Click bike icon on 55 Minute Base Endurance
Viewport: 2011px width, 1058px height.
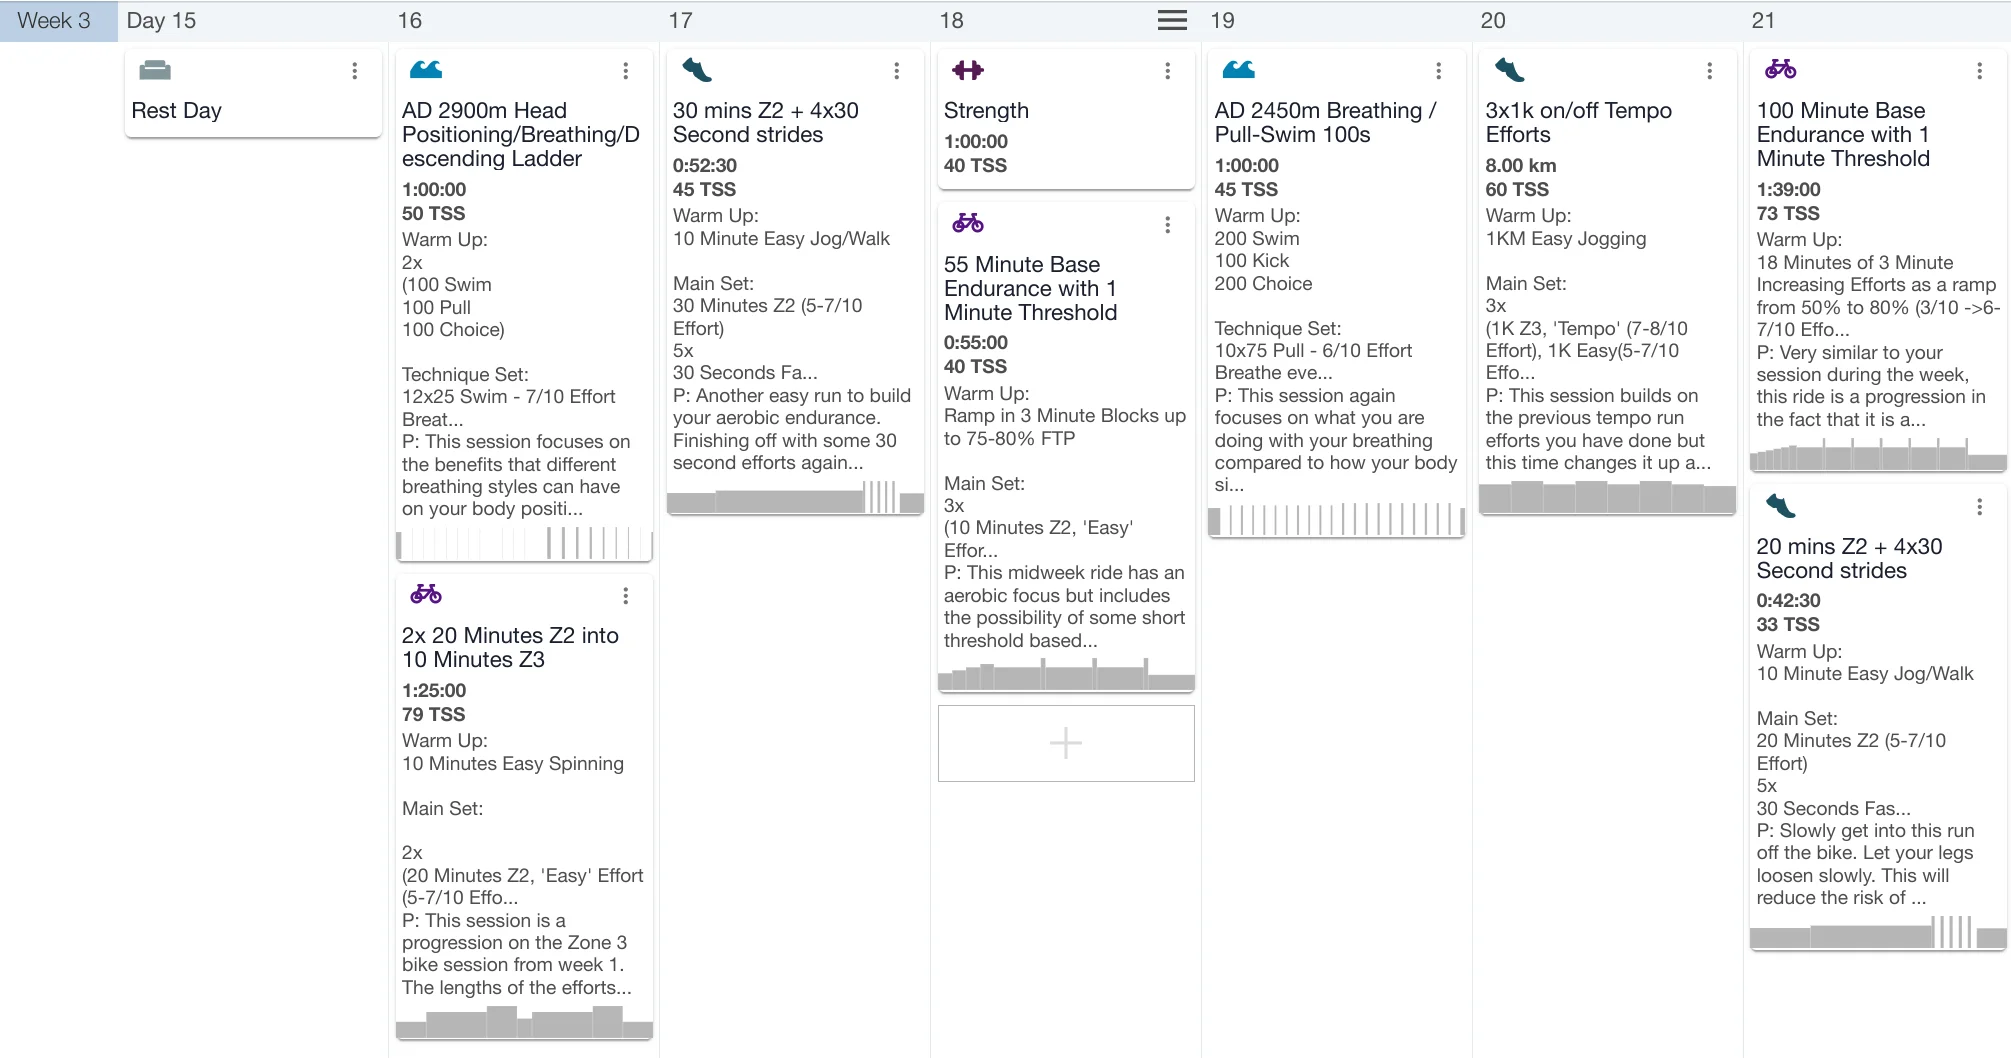(x=968, y=224)
